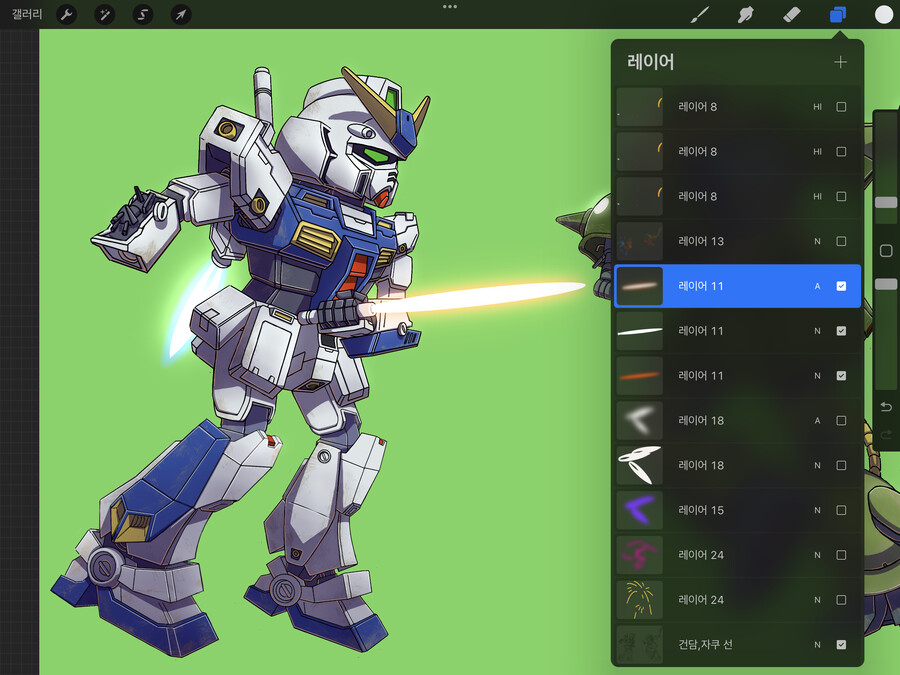Select the Brush paint tool
The width and height of the screenshot is (900, 675).
699,15
